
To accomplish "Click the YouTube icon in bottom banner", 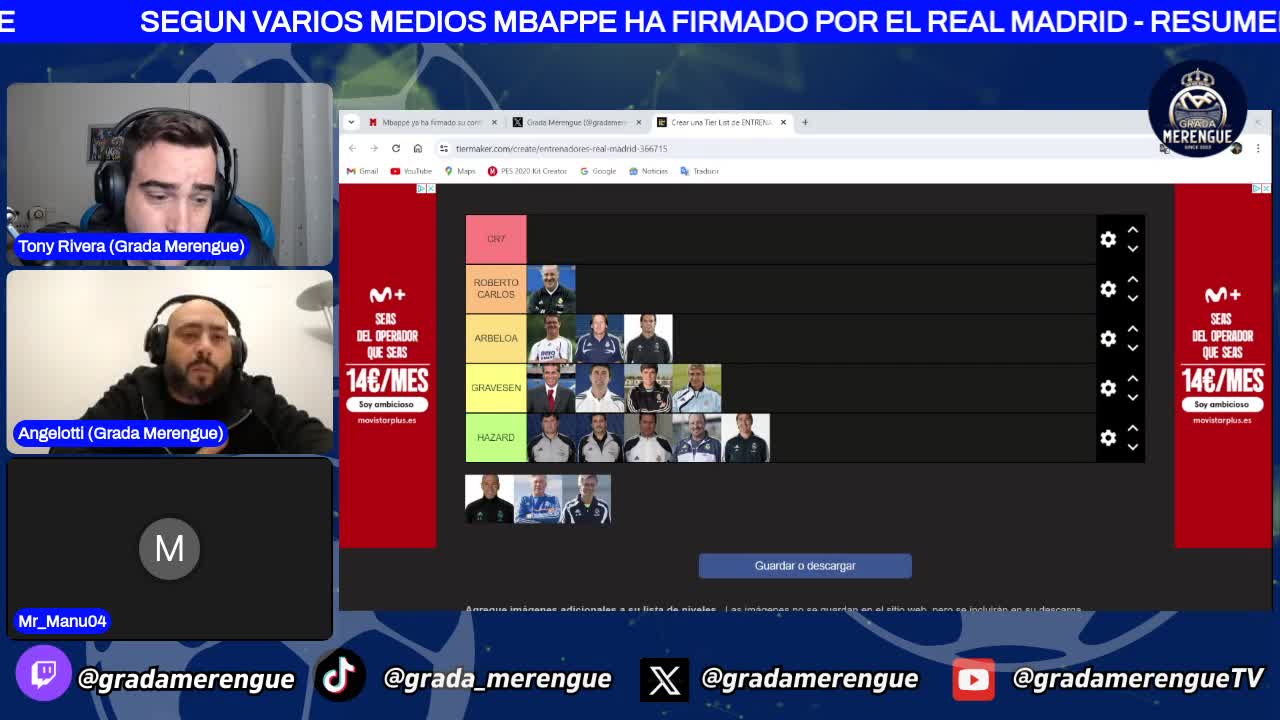I will tap(973, 680).
